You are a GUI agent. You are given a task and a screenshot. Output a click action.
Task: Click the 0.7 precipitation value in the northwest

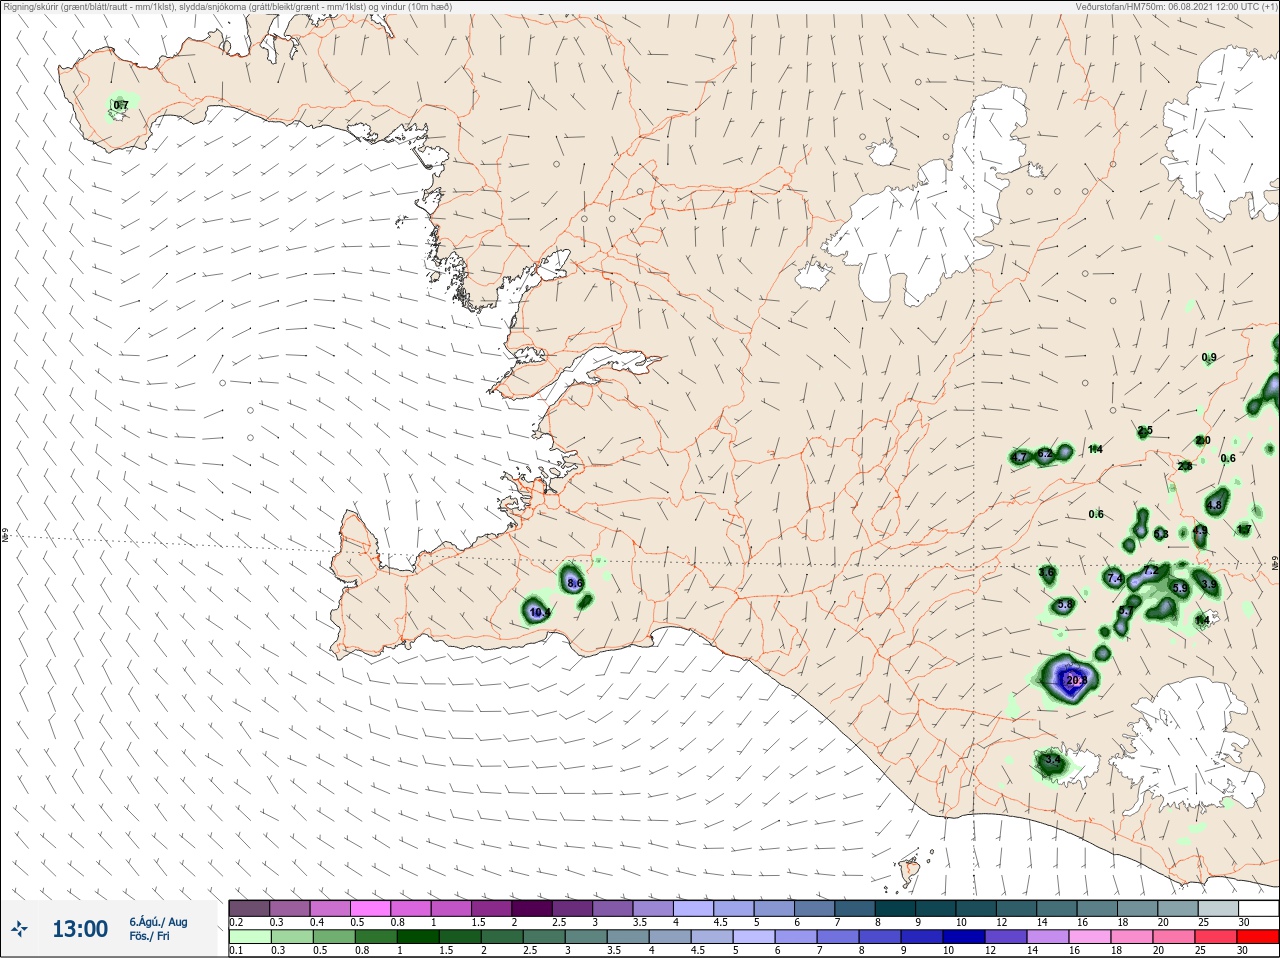(x=121, y=105)
